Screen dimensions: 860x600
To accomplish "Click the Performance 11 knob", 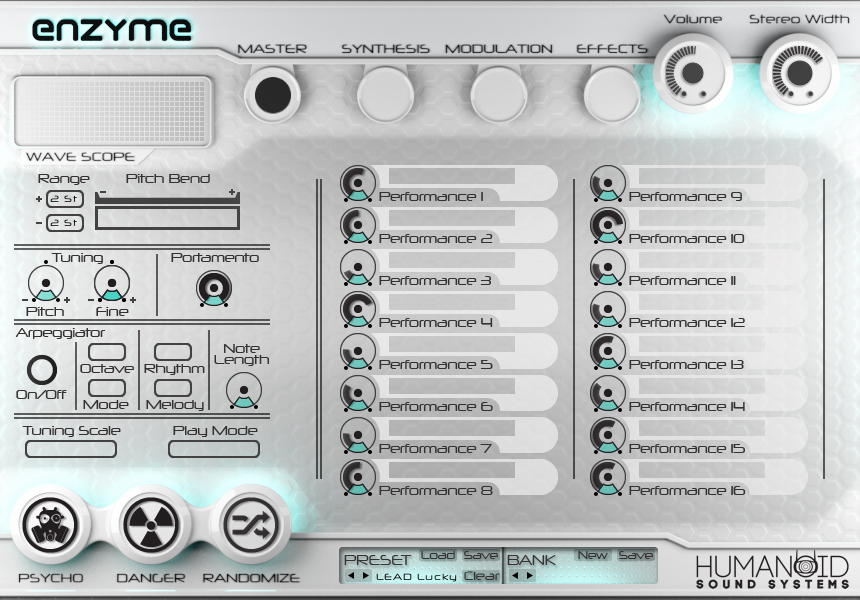I will click(x=608, y=268).
